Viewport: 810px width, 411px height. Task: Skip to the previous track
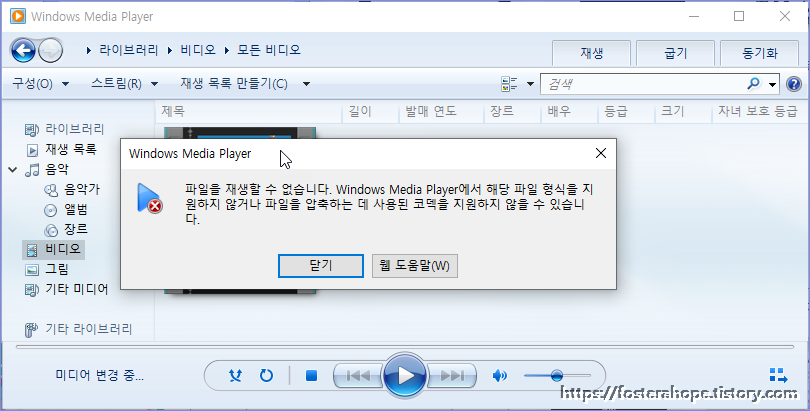click(x=357, y=375)
